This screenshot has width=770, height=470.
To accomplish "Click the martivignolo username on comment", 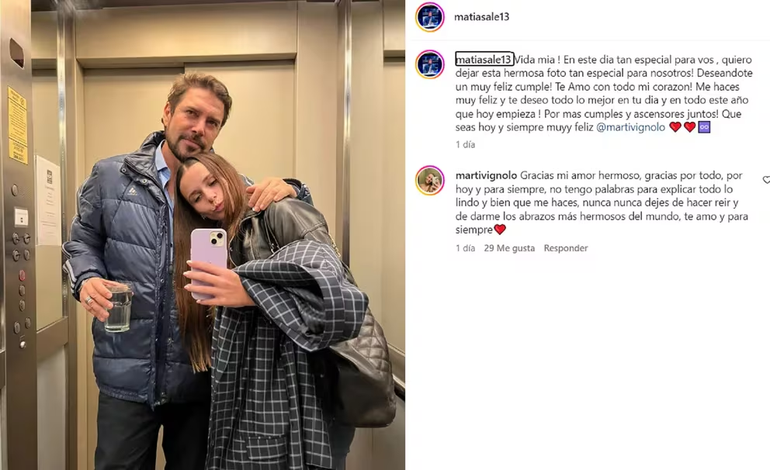I will coord(486,175).
